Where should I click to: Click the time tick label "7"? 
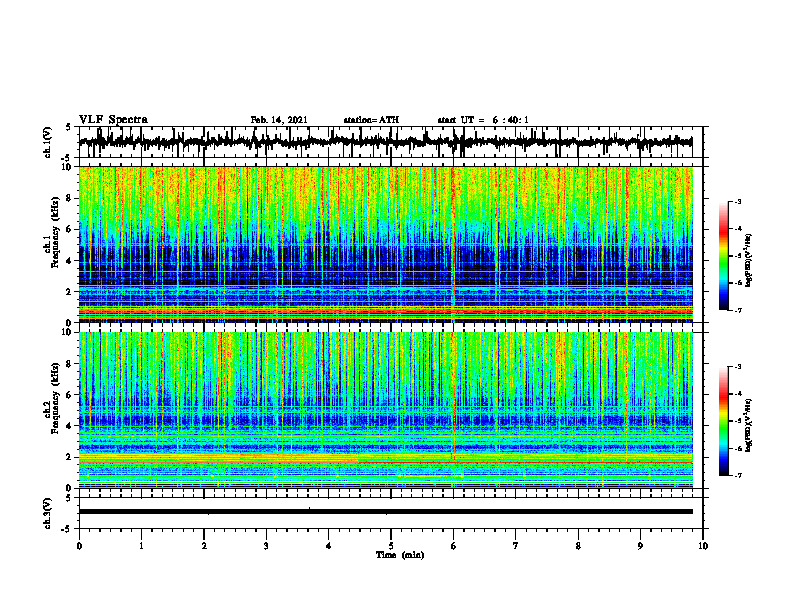click(x=516, y=546)
